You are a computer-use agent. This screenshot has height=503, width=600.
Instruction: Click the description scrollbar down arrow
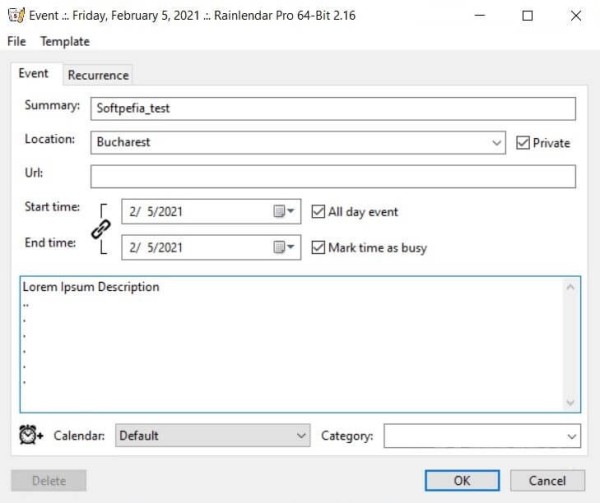pos(570,402)
